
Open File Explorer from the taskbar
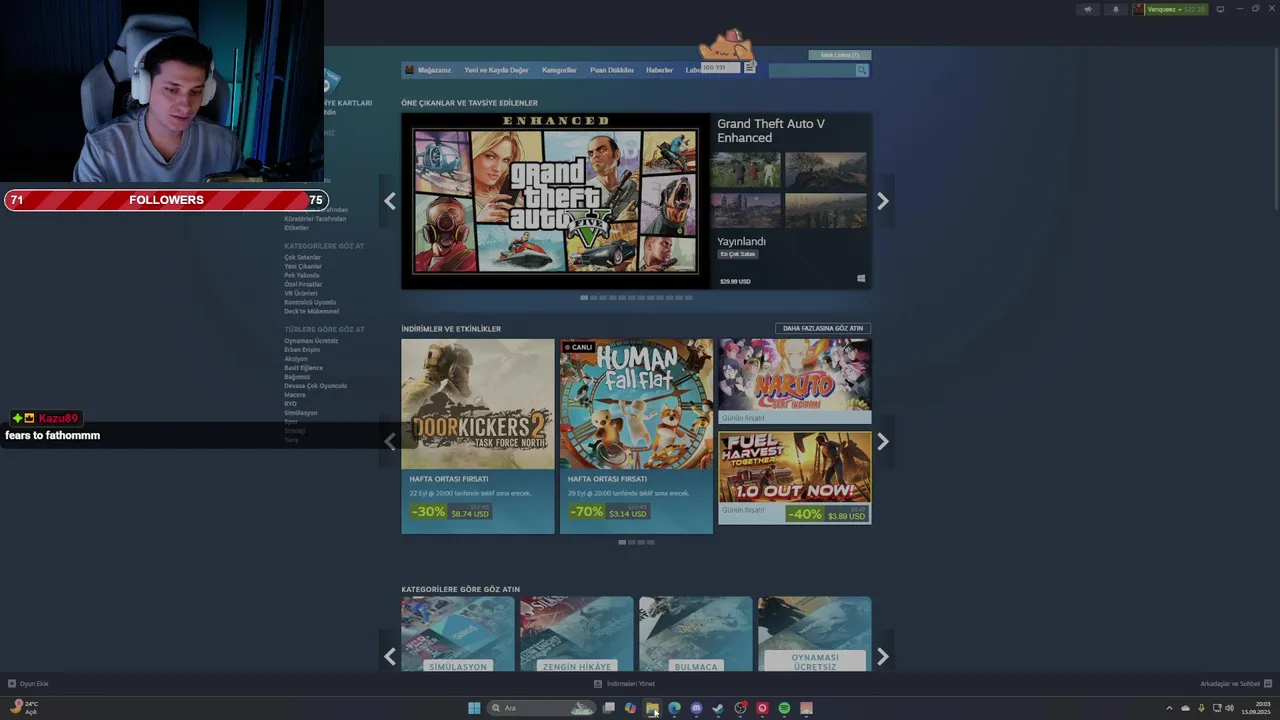point(652,708)
